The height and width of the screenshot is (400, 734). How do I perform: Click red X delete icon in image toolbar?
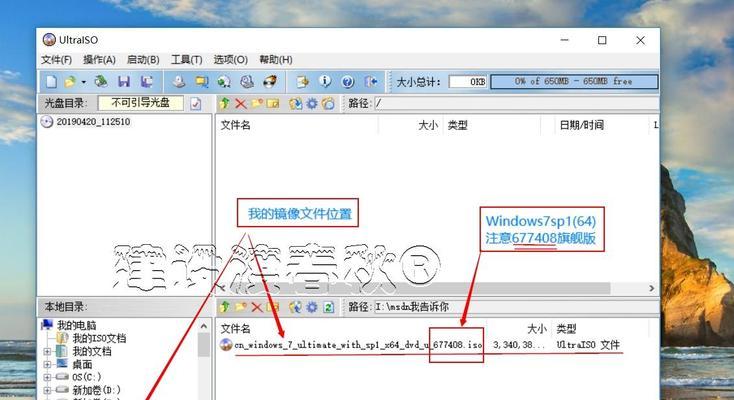click(241, 104)
